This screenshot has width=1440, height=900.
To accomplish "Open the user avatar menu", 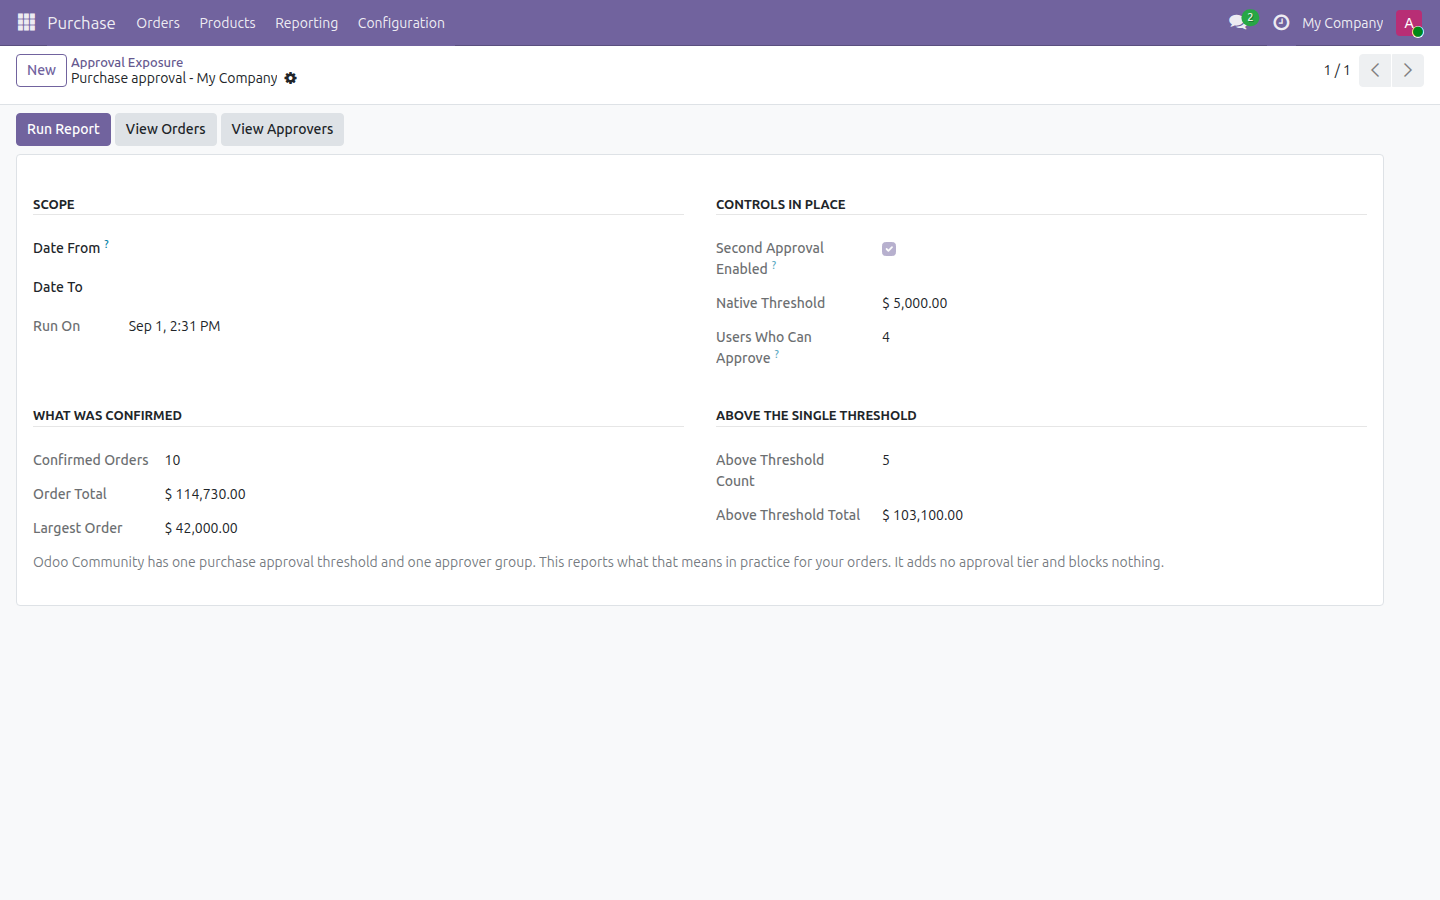I will [1409, 22].
